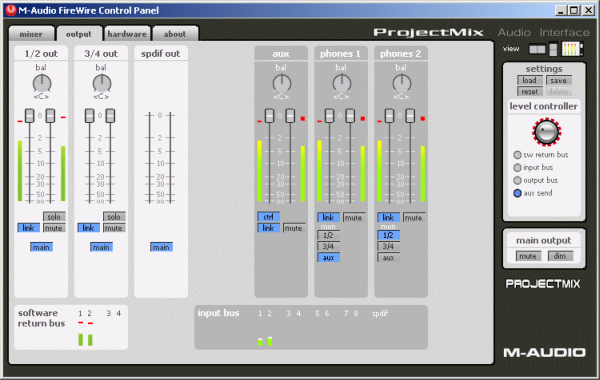Set phones 1 monitor source to 3/4
The width and height of the screenshot is (600, 380).
[328, 246]
